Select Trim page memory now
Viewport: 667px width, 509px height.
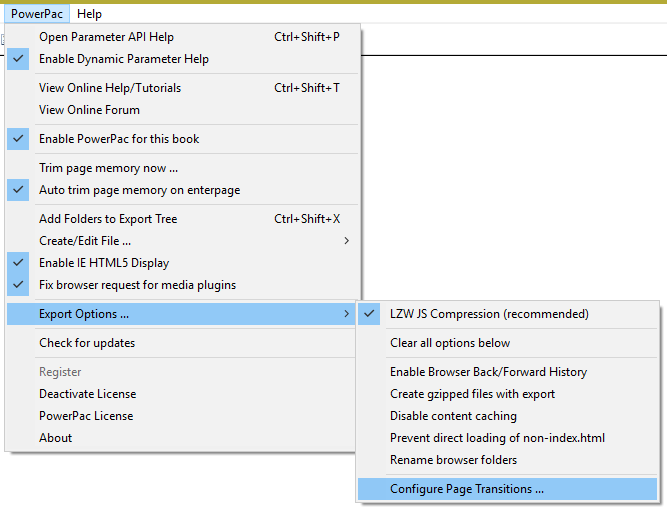[182, 168]
